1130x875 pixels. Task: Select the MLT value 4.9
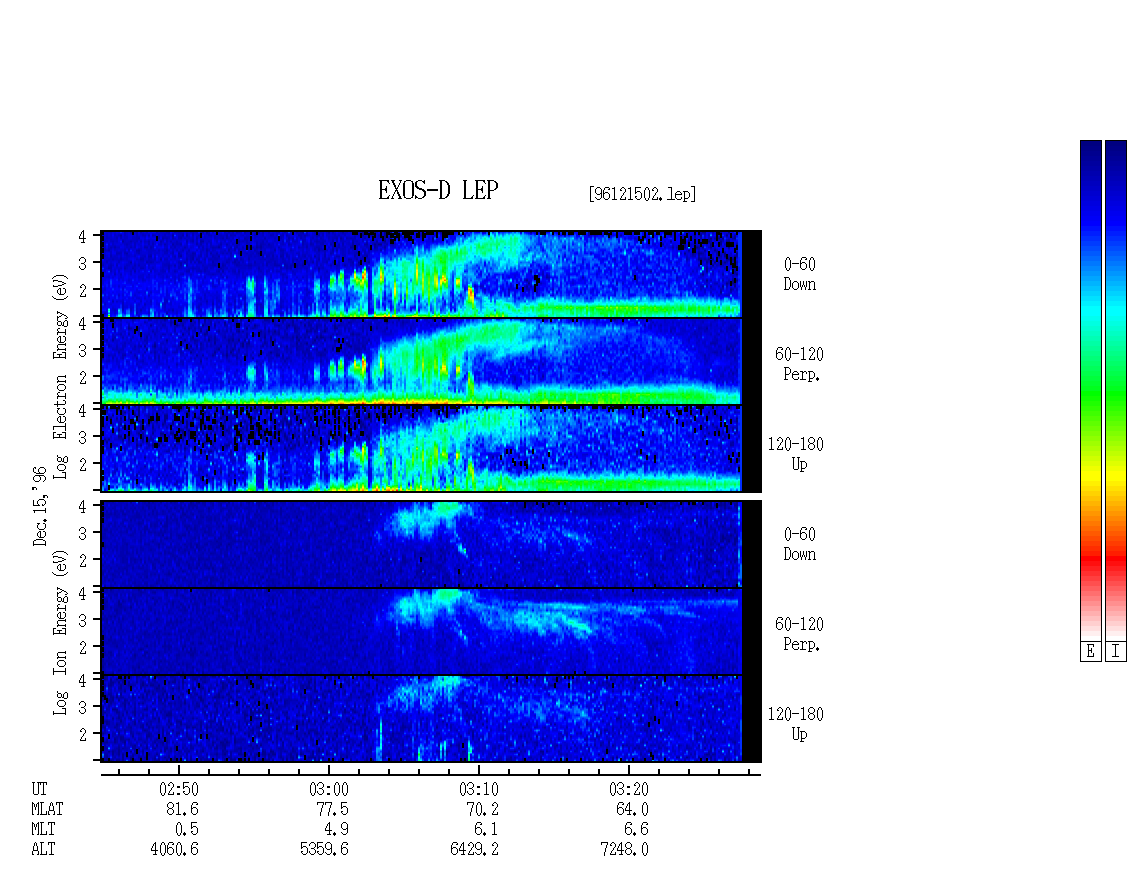[x=337, y=830]
